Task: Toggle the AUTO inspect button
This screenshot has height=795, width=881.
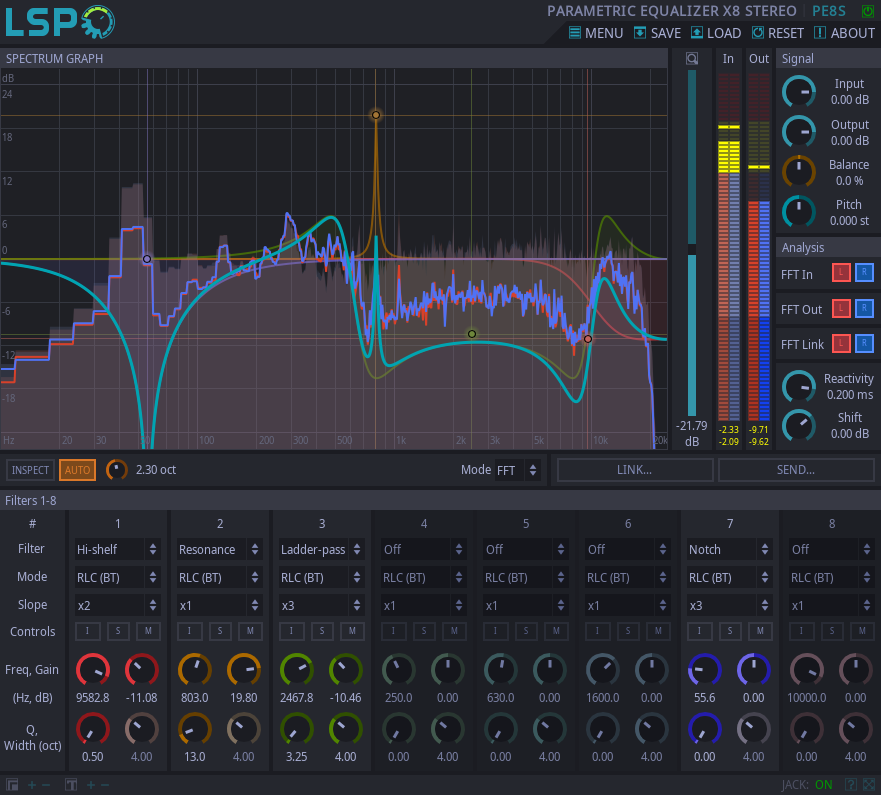Action: coord(78,470)
